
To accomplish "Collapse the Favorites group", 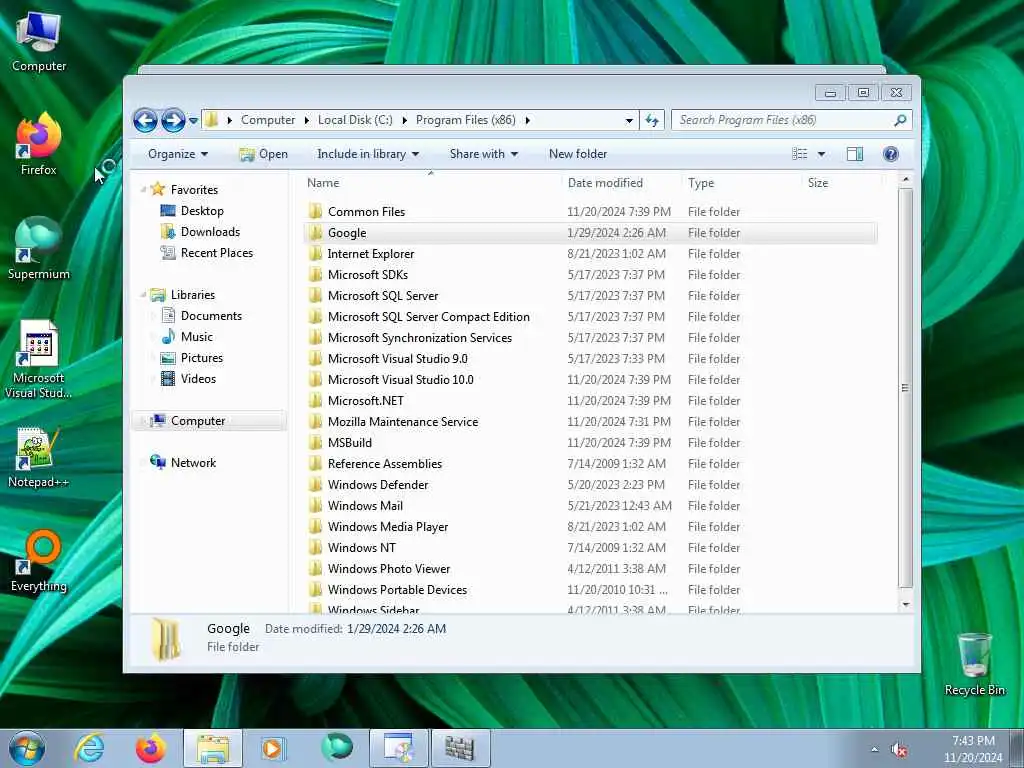I will [144, 189].
